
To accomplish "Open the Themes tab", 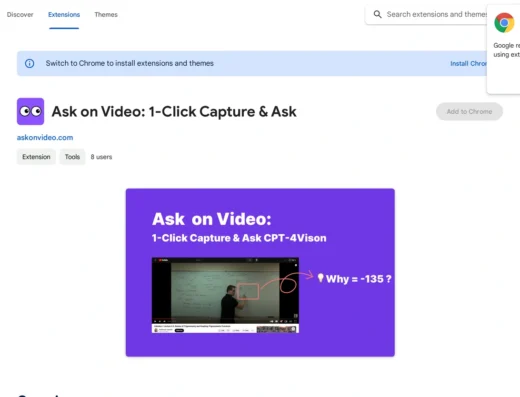I will click(106, 15).
